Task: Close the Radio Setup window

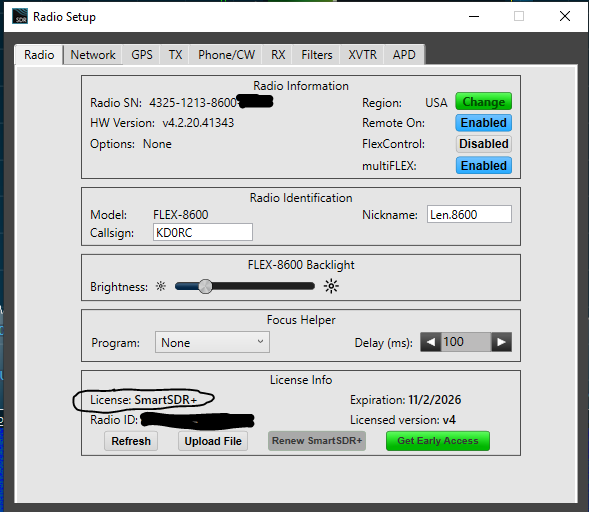Action: 565,16
